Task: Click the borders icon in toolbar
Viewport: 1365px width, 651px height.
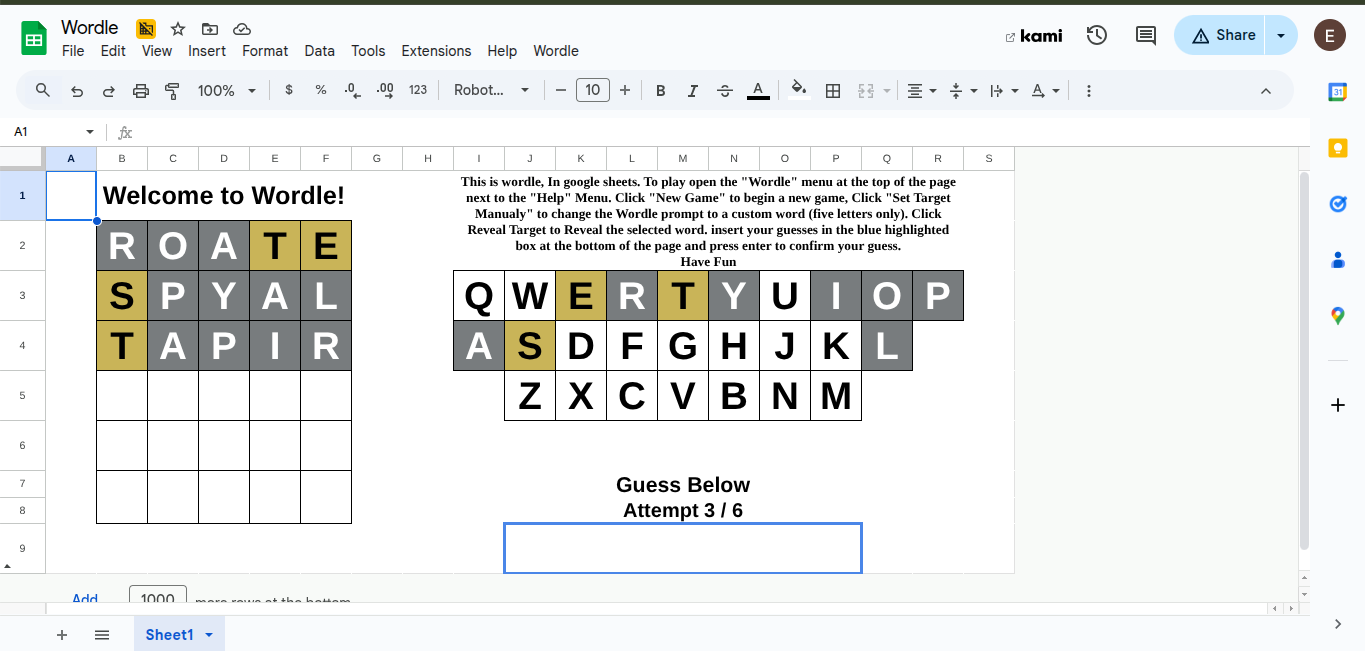Action: [832, 91]
